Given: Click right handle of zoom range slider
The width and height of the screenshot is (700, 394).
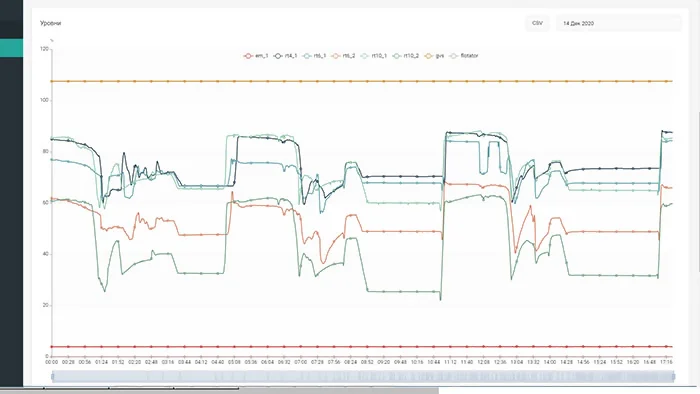Looking at the screenshot, I should point(673,377).
